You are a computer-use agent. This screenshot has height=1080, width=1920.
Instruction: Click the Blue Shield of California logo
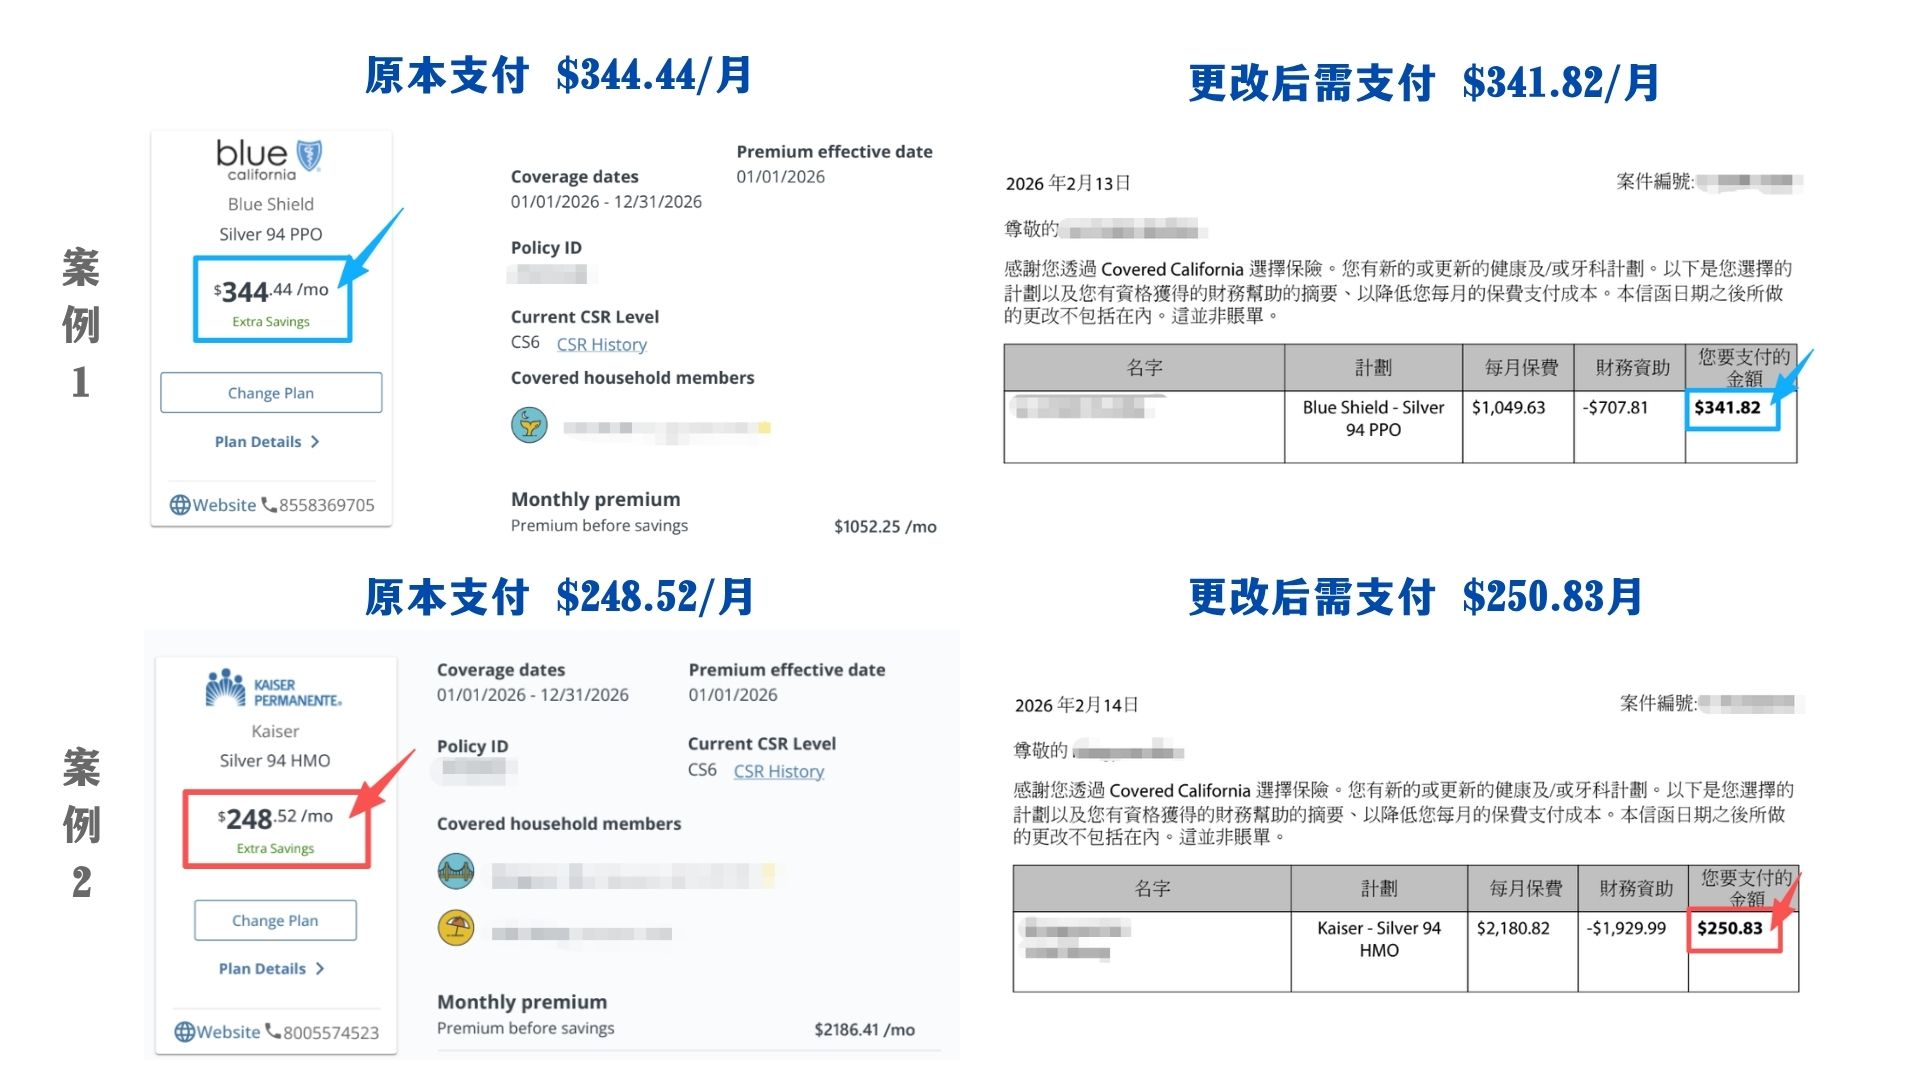click(269, 159)
